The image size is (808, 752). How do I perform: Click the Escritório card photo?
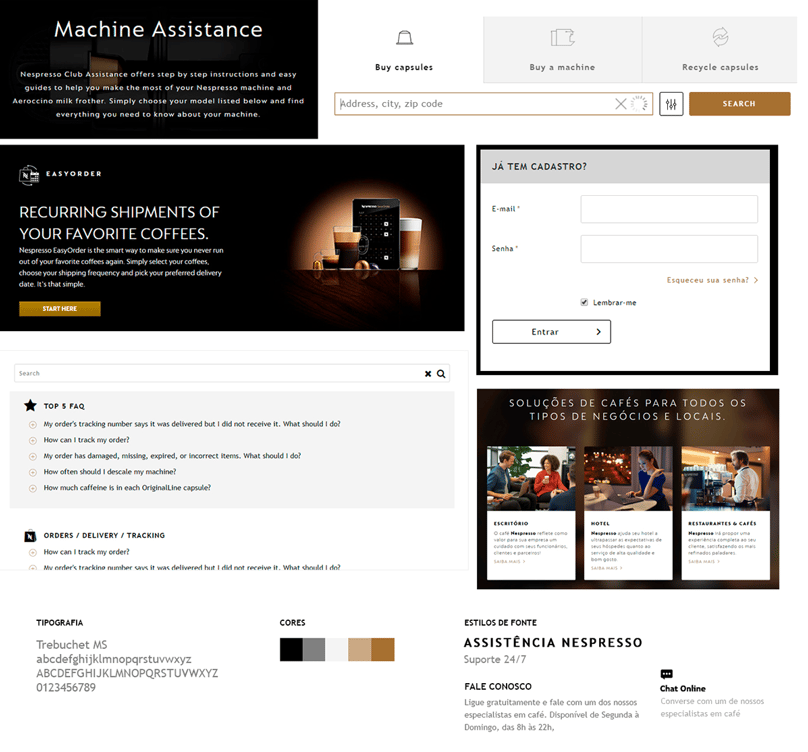click(x=531, y=478)
